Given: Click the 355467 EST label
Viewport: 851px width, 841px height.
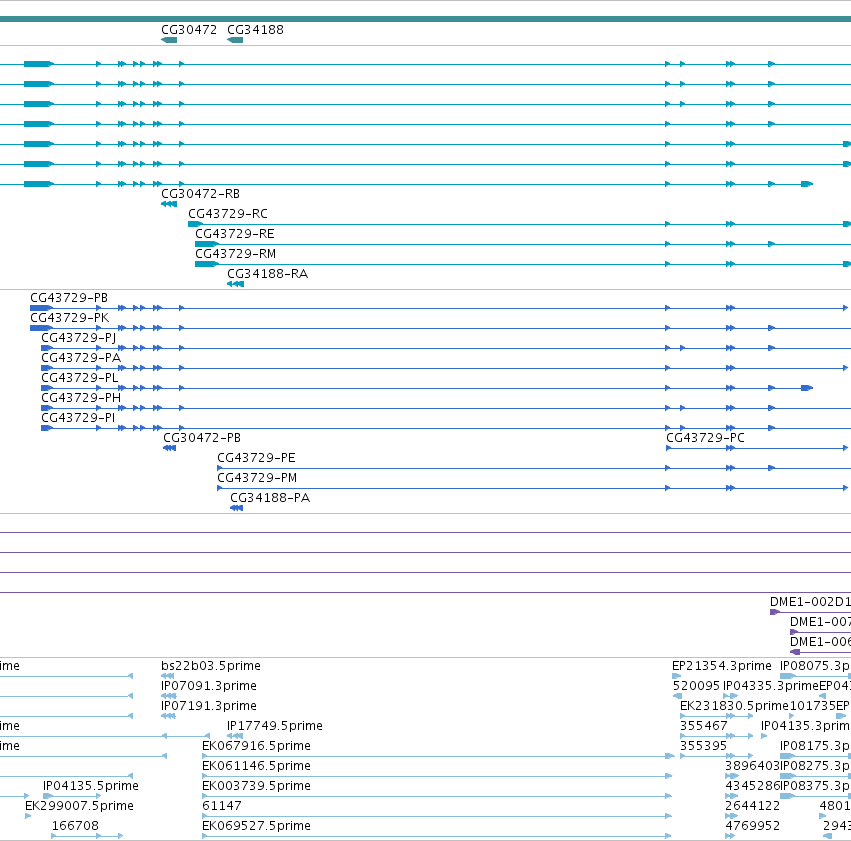Looking at the screenshot, I should pyautogui.click(x=703, y=726).
